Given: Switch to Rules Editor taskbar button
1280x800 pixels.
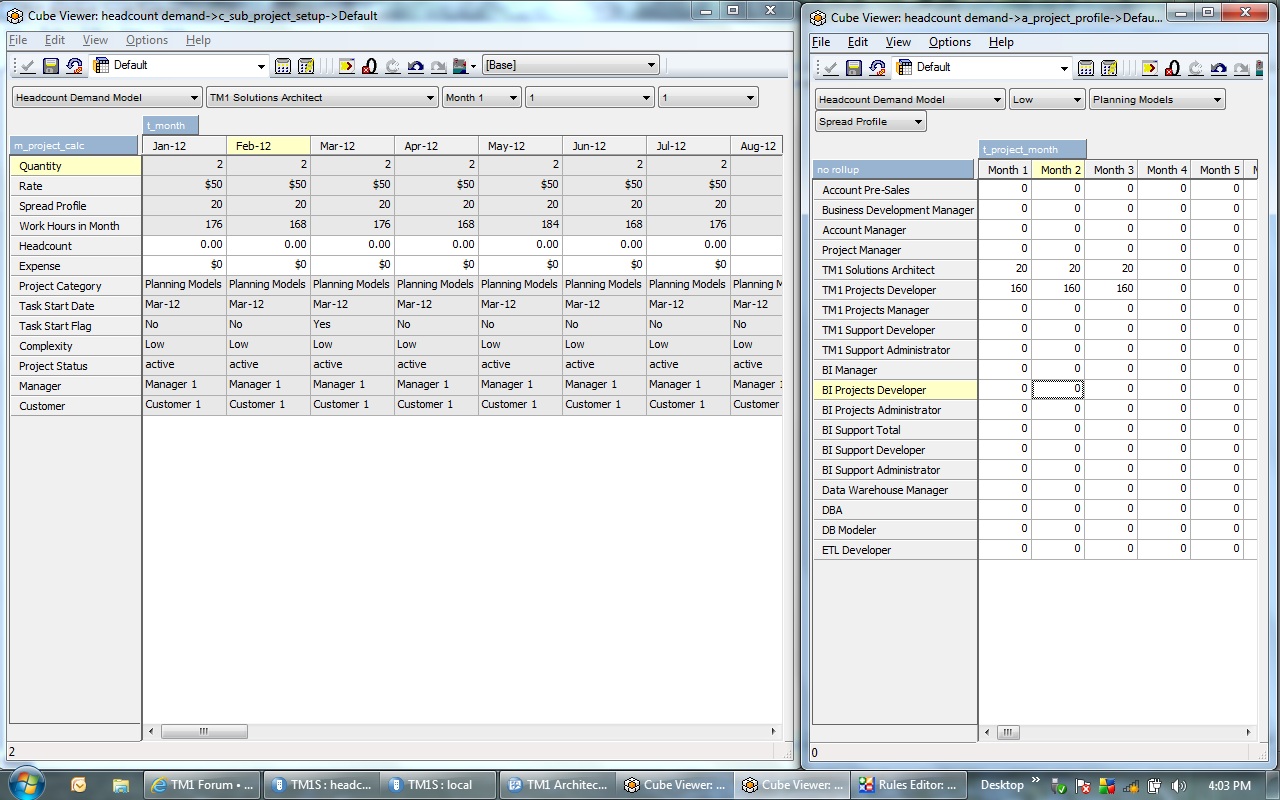Looking at the screenshot, I should pyautogui.click(x=910, y=785).
